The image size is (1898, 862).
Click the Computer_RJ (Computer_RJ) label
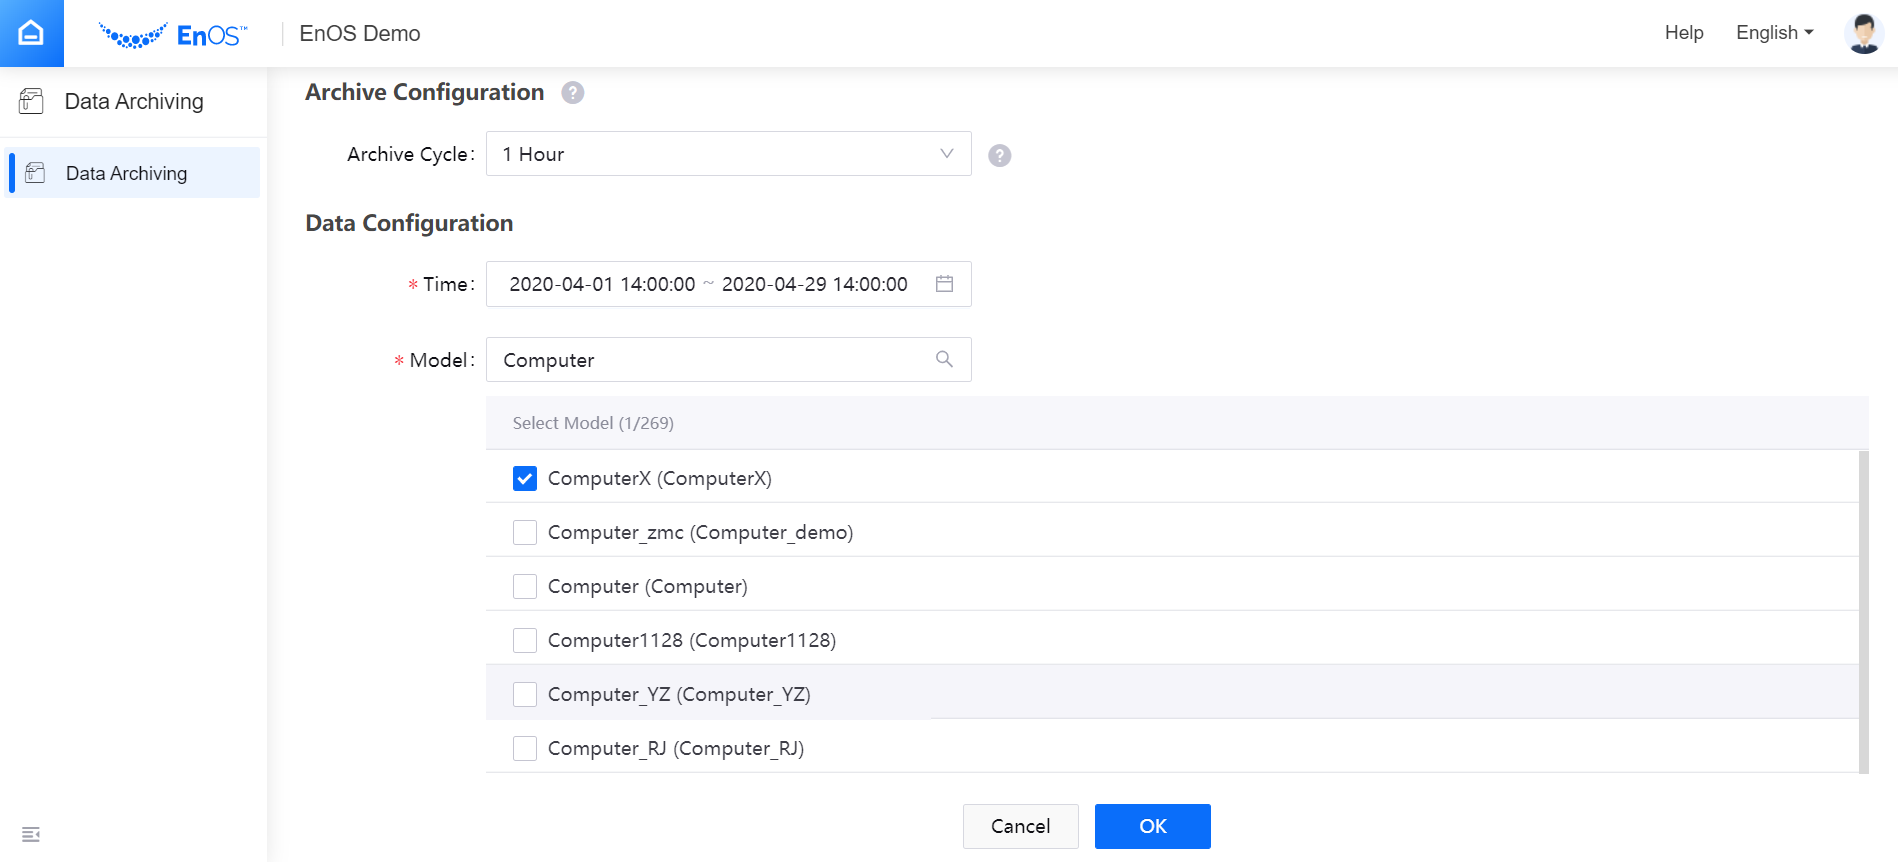point(676,748)
